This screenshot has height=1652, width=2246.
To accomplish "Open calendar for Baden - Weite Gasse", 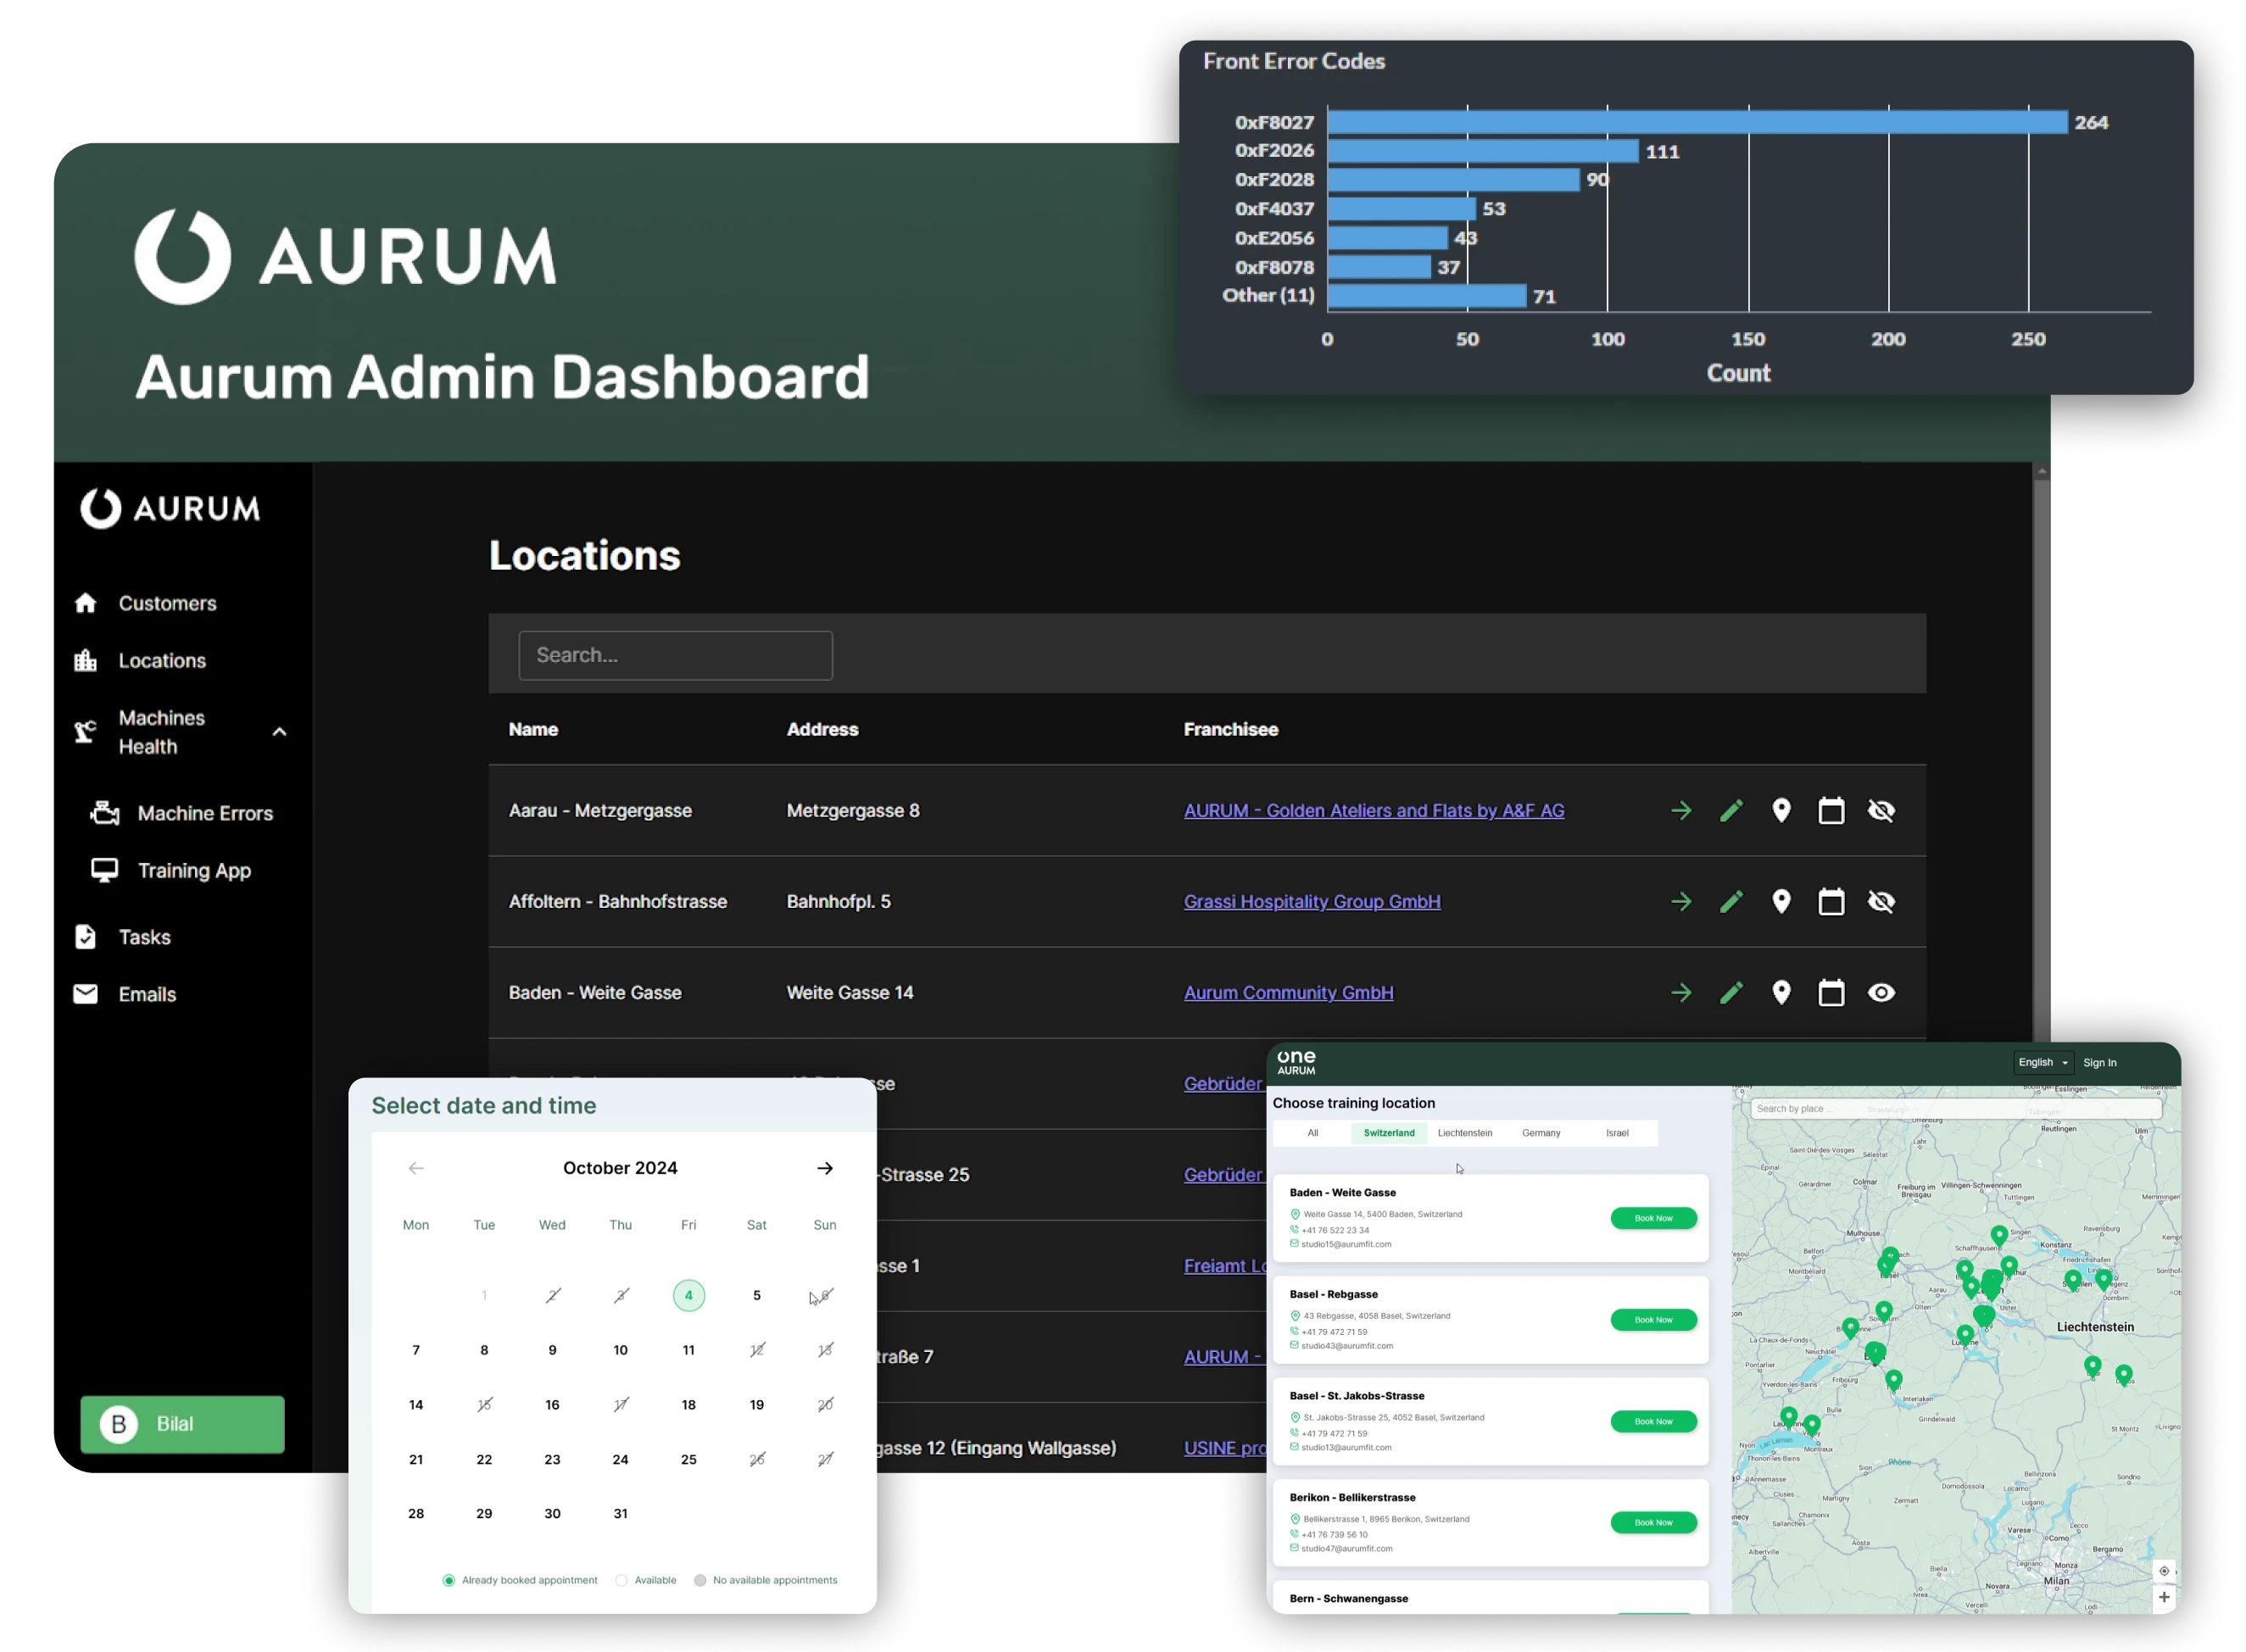I will (1831, 993).
